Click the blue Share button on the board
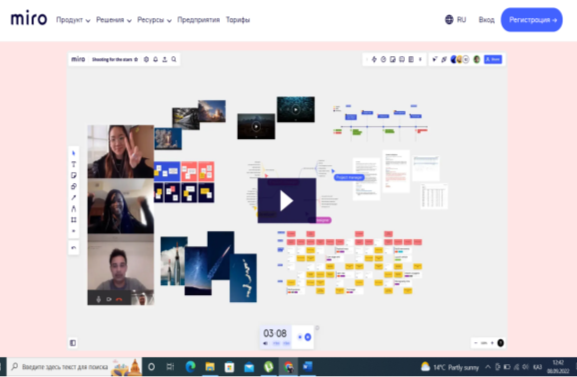The image size is (577, 377). point(493,59)
